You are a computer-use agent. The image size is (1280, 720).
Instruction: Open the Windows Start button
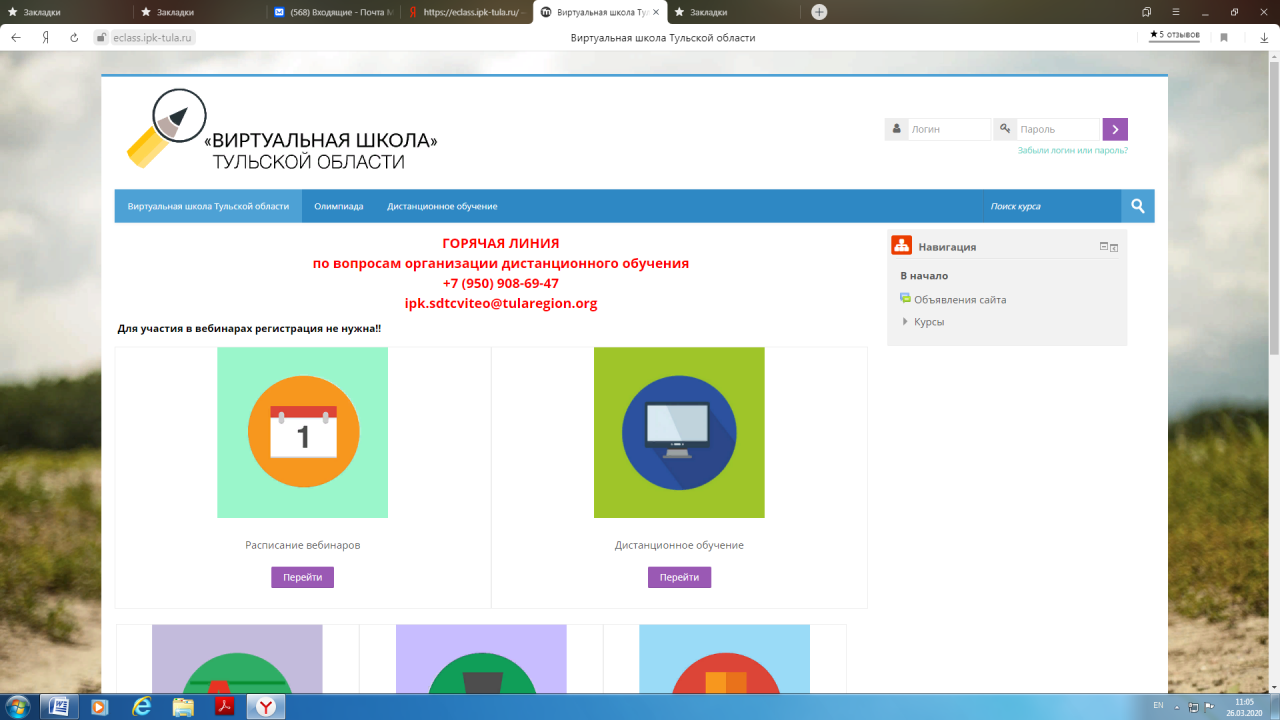tap(17, 706)
